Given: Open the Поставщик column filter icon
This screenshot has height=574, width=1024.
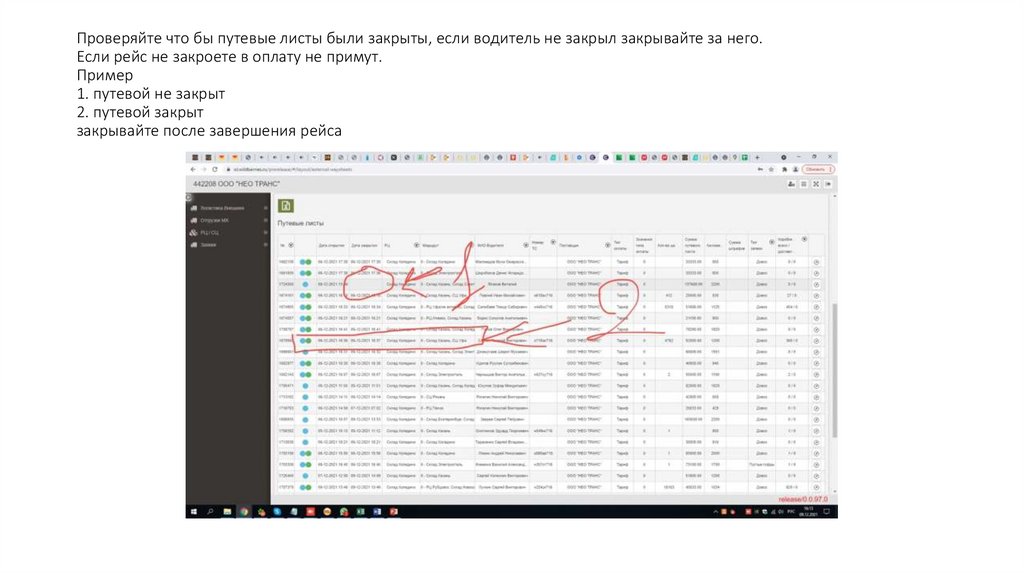Looking at the screenshot, I should point(607,246).
